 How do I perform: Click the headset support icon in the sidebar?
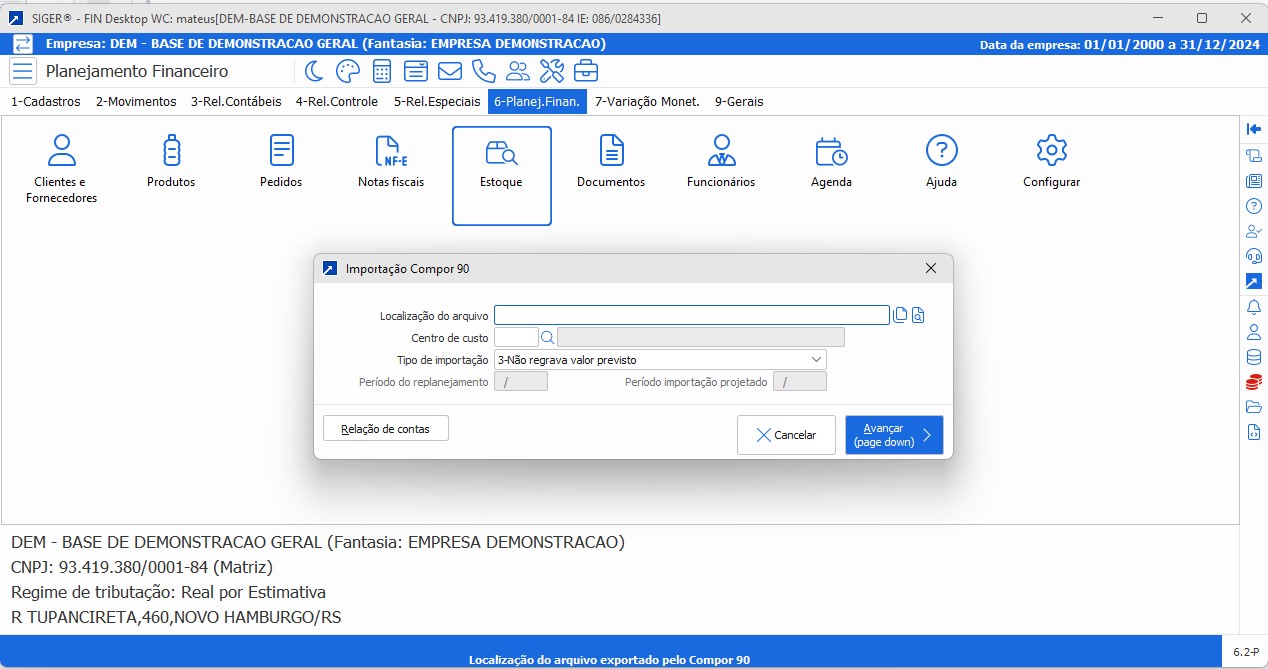click(1253, 256)
